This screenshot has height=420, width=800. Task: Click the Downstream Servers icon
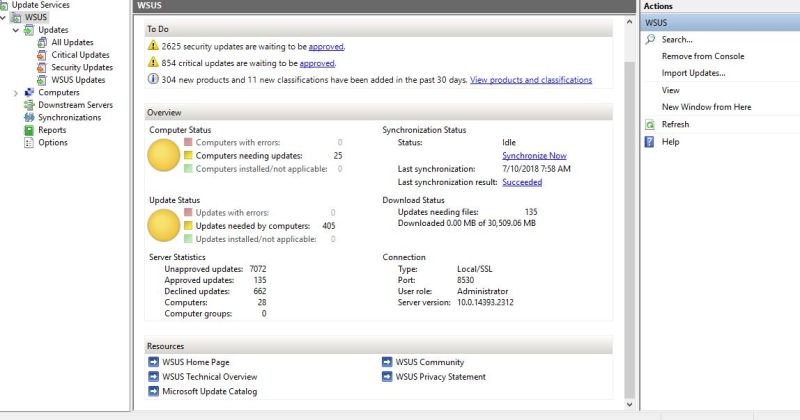click(x=29, y=105)
